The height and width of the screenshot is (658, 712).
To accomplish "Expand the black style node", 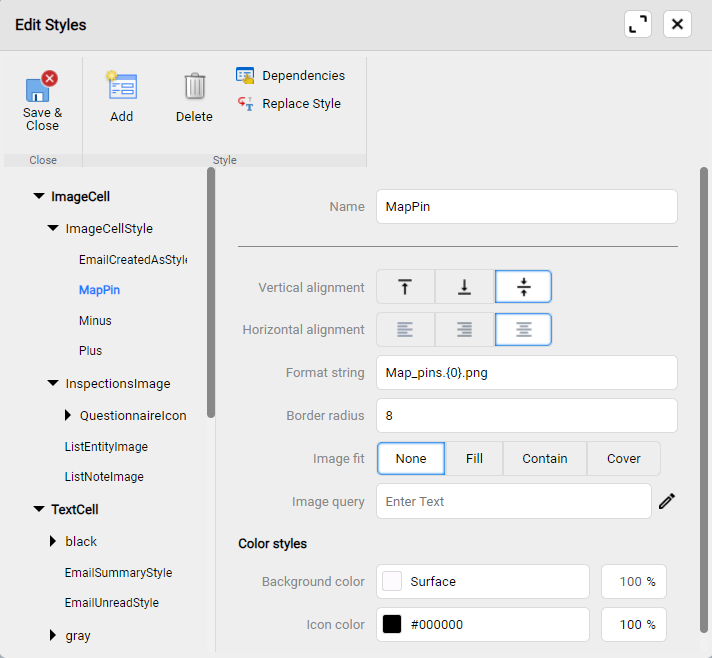I will click(x=53, y=542).
